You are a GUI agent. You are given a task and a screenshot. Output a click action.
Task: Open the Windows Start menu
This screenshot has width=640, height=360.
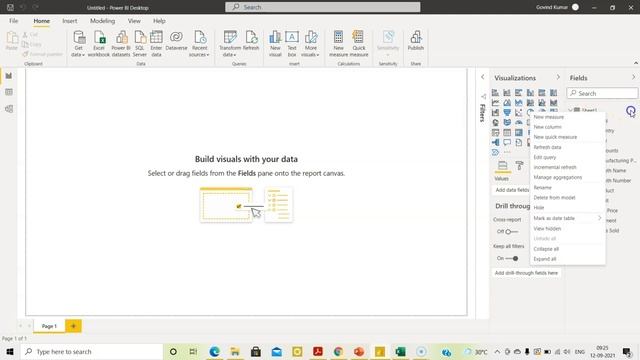pyautogui.click(x=10, y=351)
